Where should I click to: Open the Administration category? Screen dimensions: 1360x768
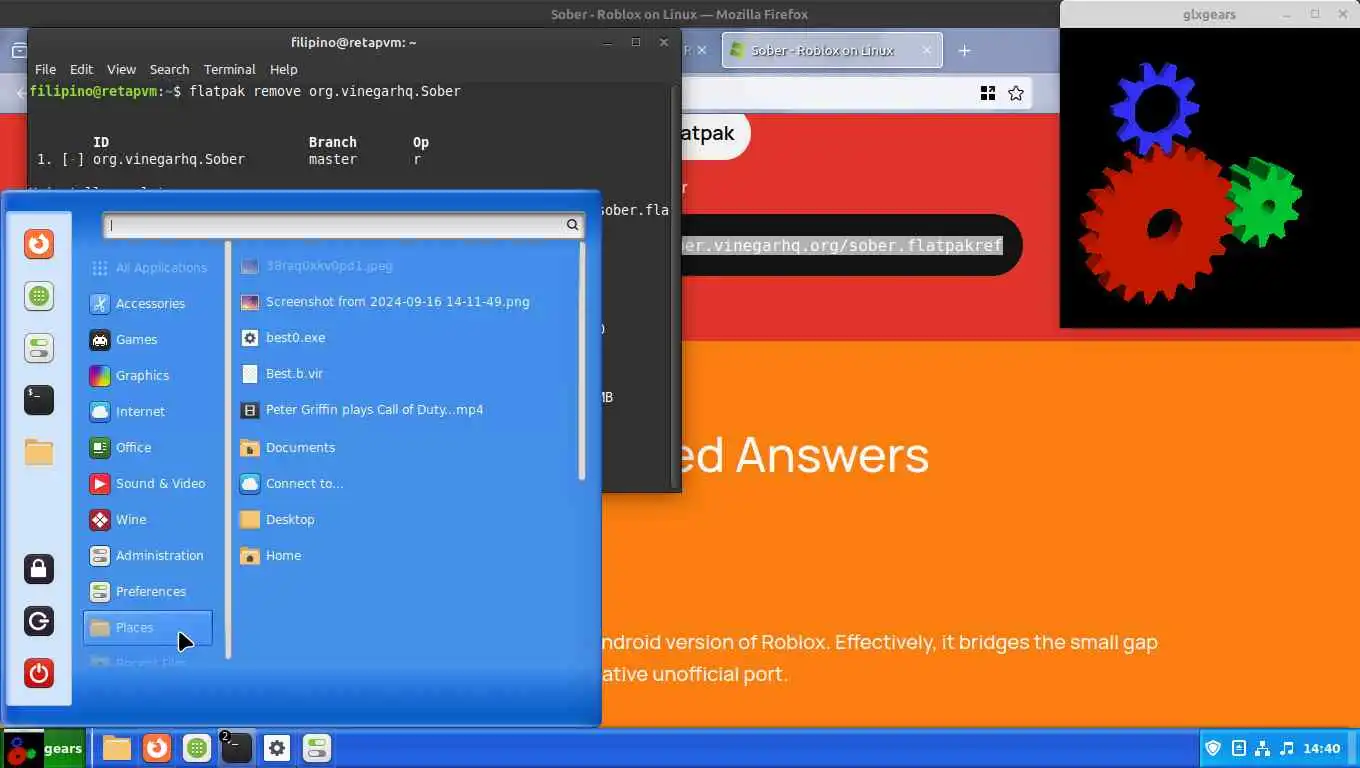(148, 555)
